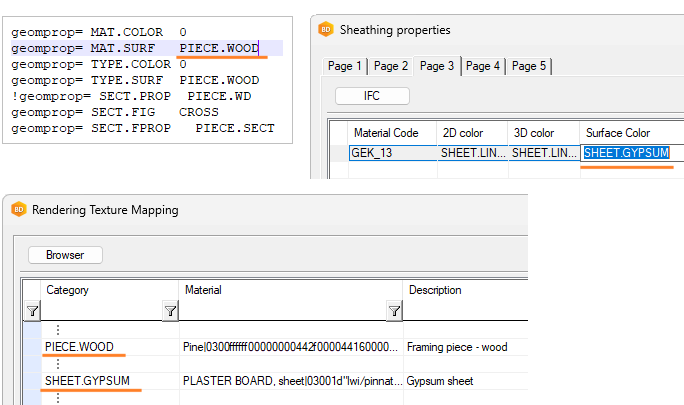684x405 pixels.
Task: Click PIECE.WOOD on the MAT.SURF line
Action: pyautogui.click(x=218, y=47)
